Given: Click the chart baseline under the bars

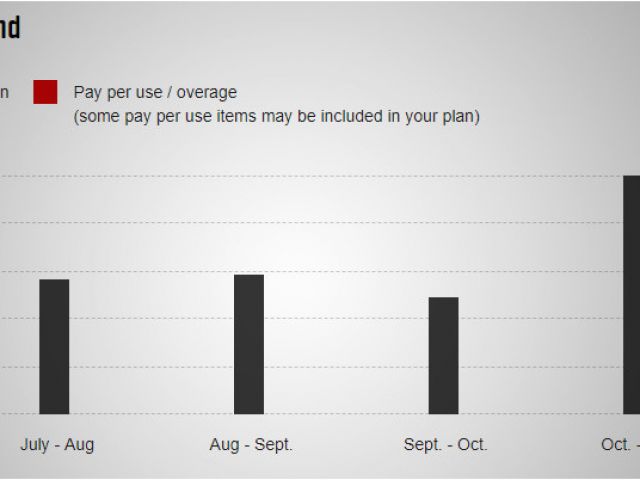Looking at the screenshot, I should point(320,414).
